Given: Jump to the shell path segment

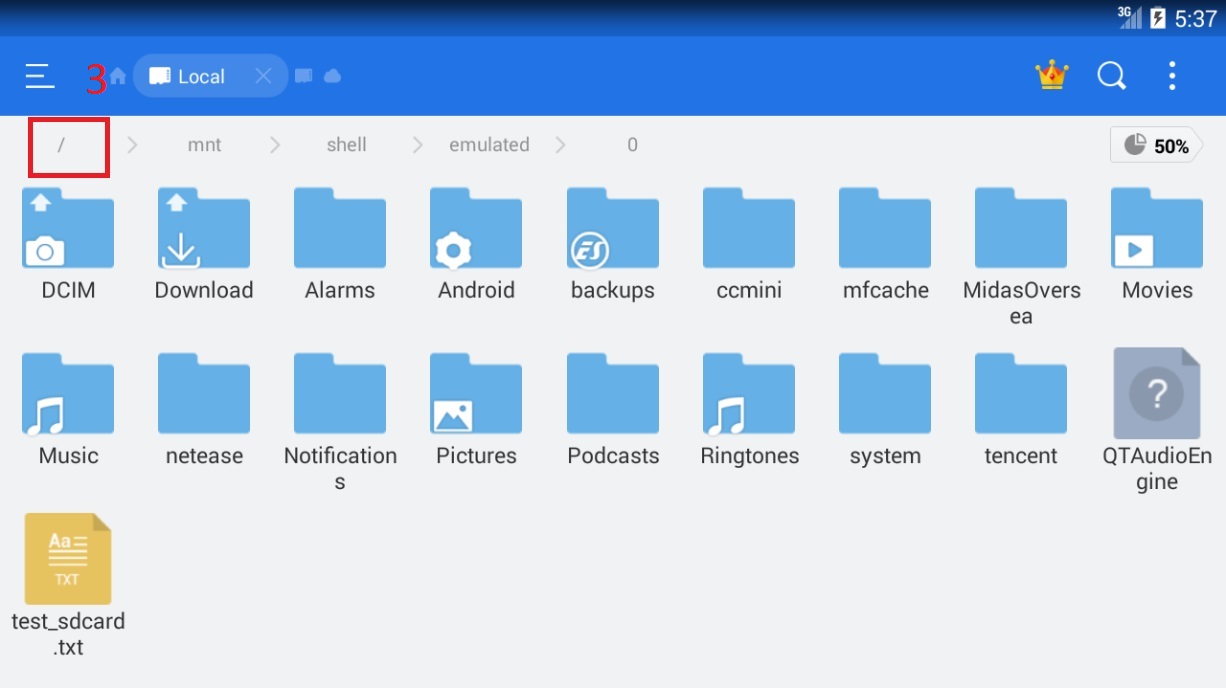Looking at the screenshot, I should tap(346, 145).
